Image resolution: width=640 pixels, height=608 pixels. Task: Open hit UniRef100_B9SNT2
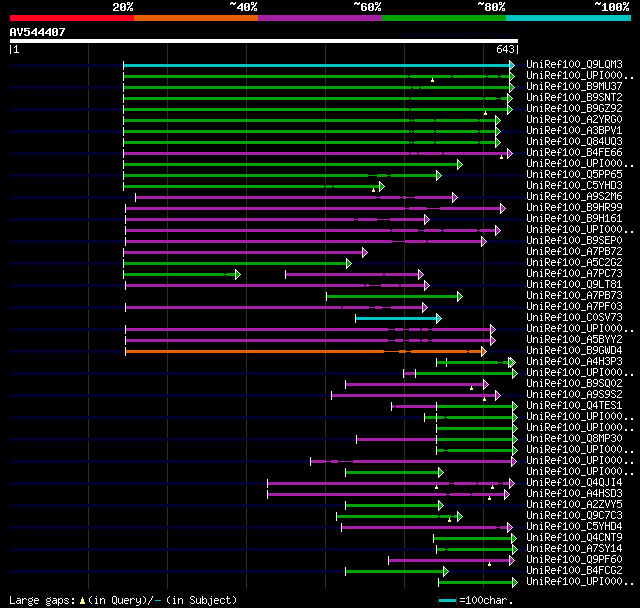click(574, 98)
